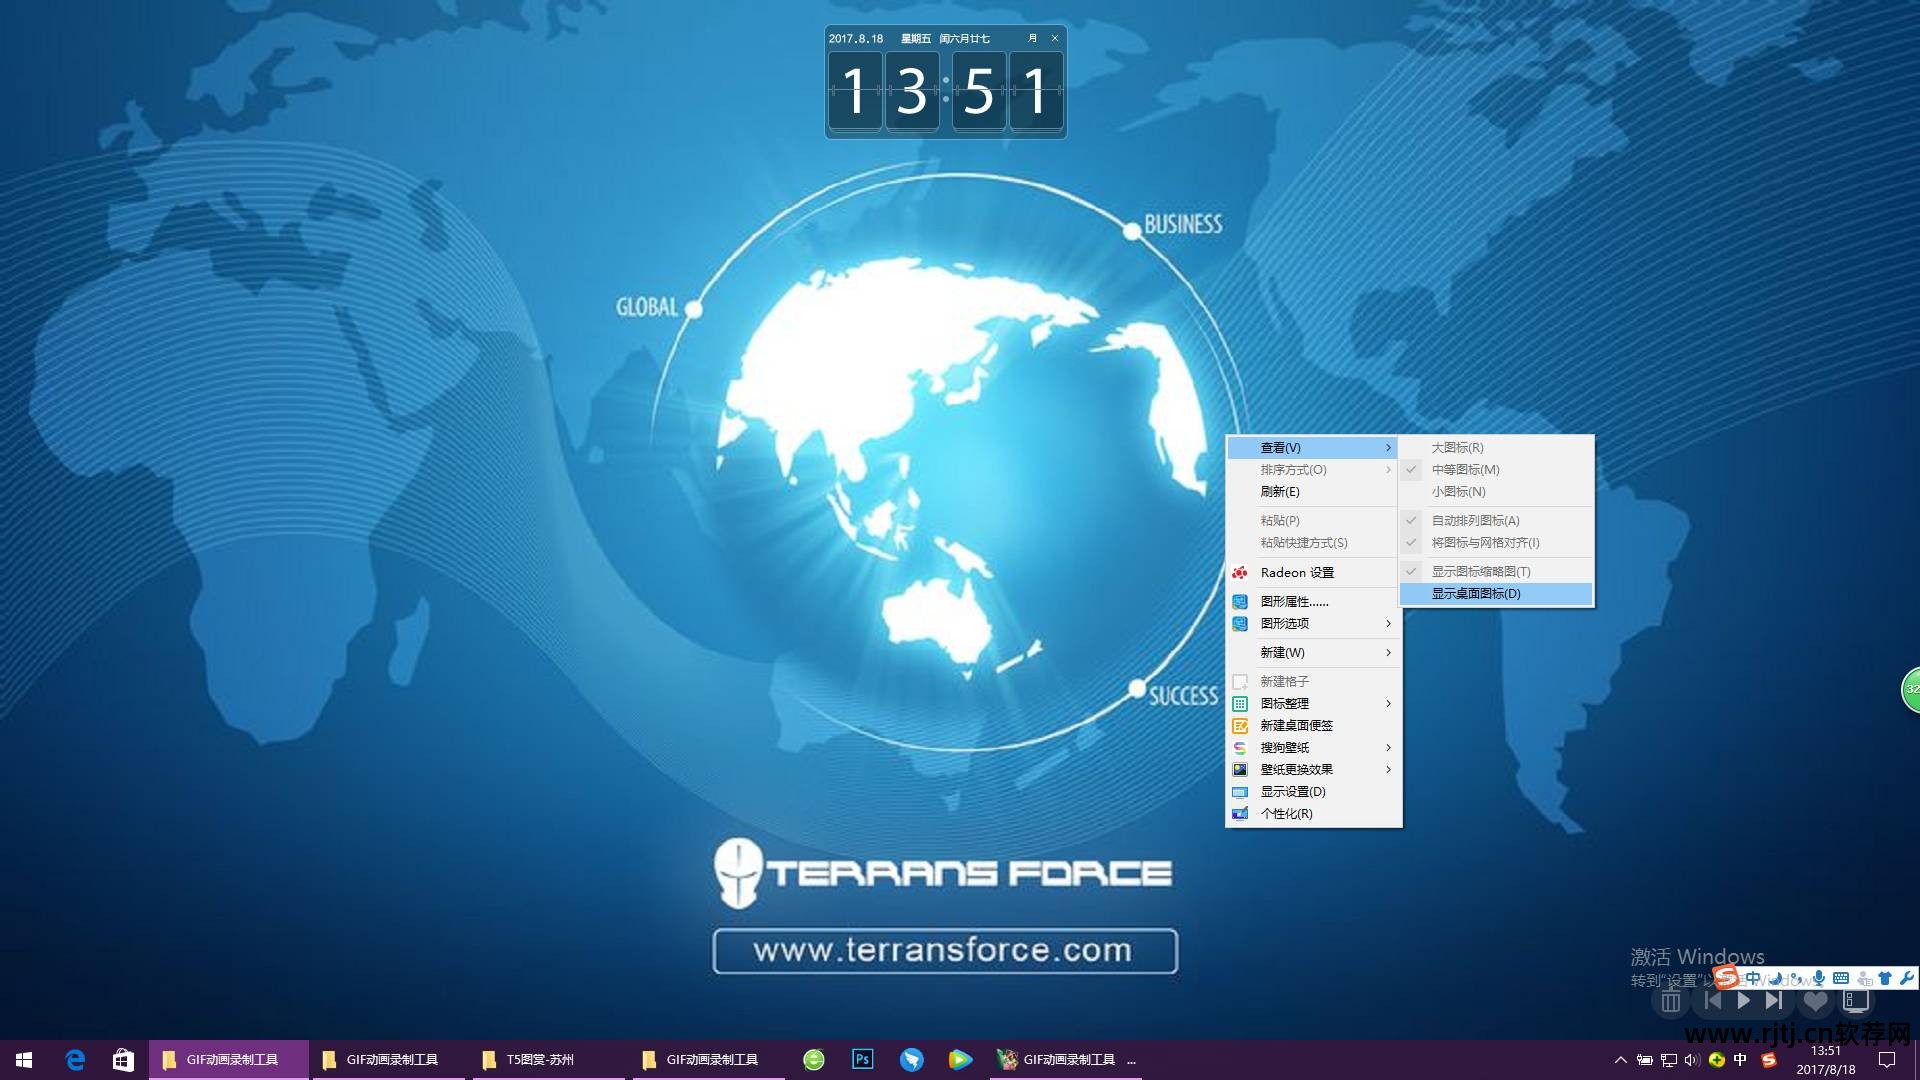Open 显示设置(D) display settings
The image size is (1920, 1080).
tap(1313, 791)
